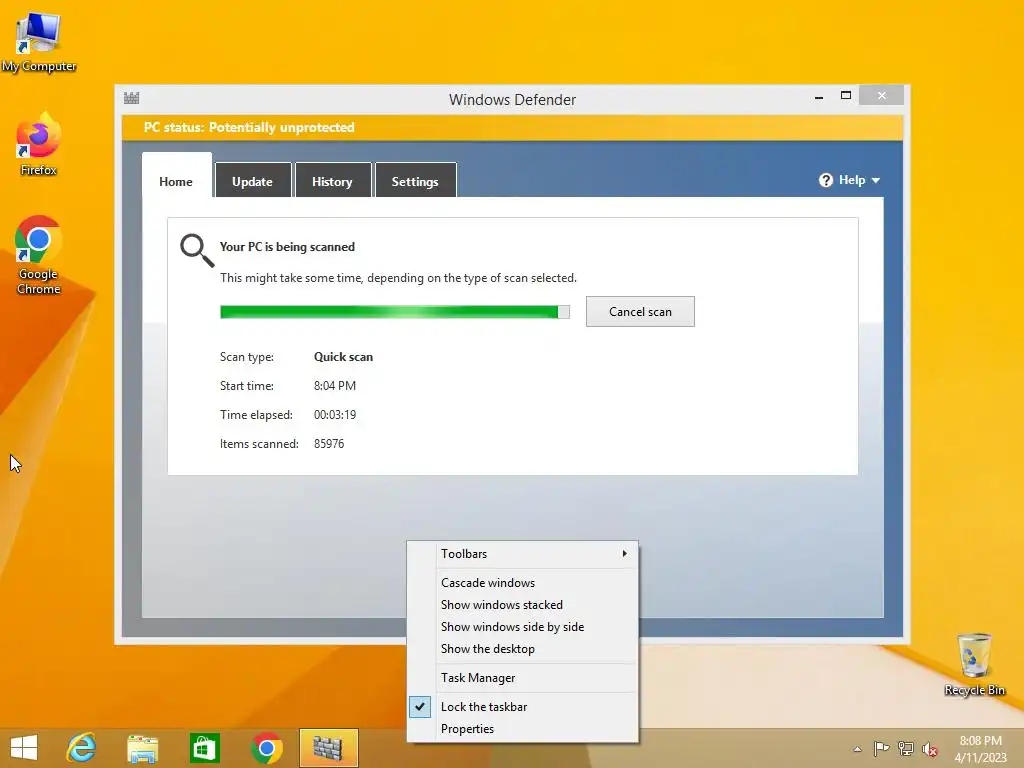The height and width of the screenshot is (768, 1024).
Task: Toggle Lock the taskbar checkmark
Action: coord(420,707)
